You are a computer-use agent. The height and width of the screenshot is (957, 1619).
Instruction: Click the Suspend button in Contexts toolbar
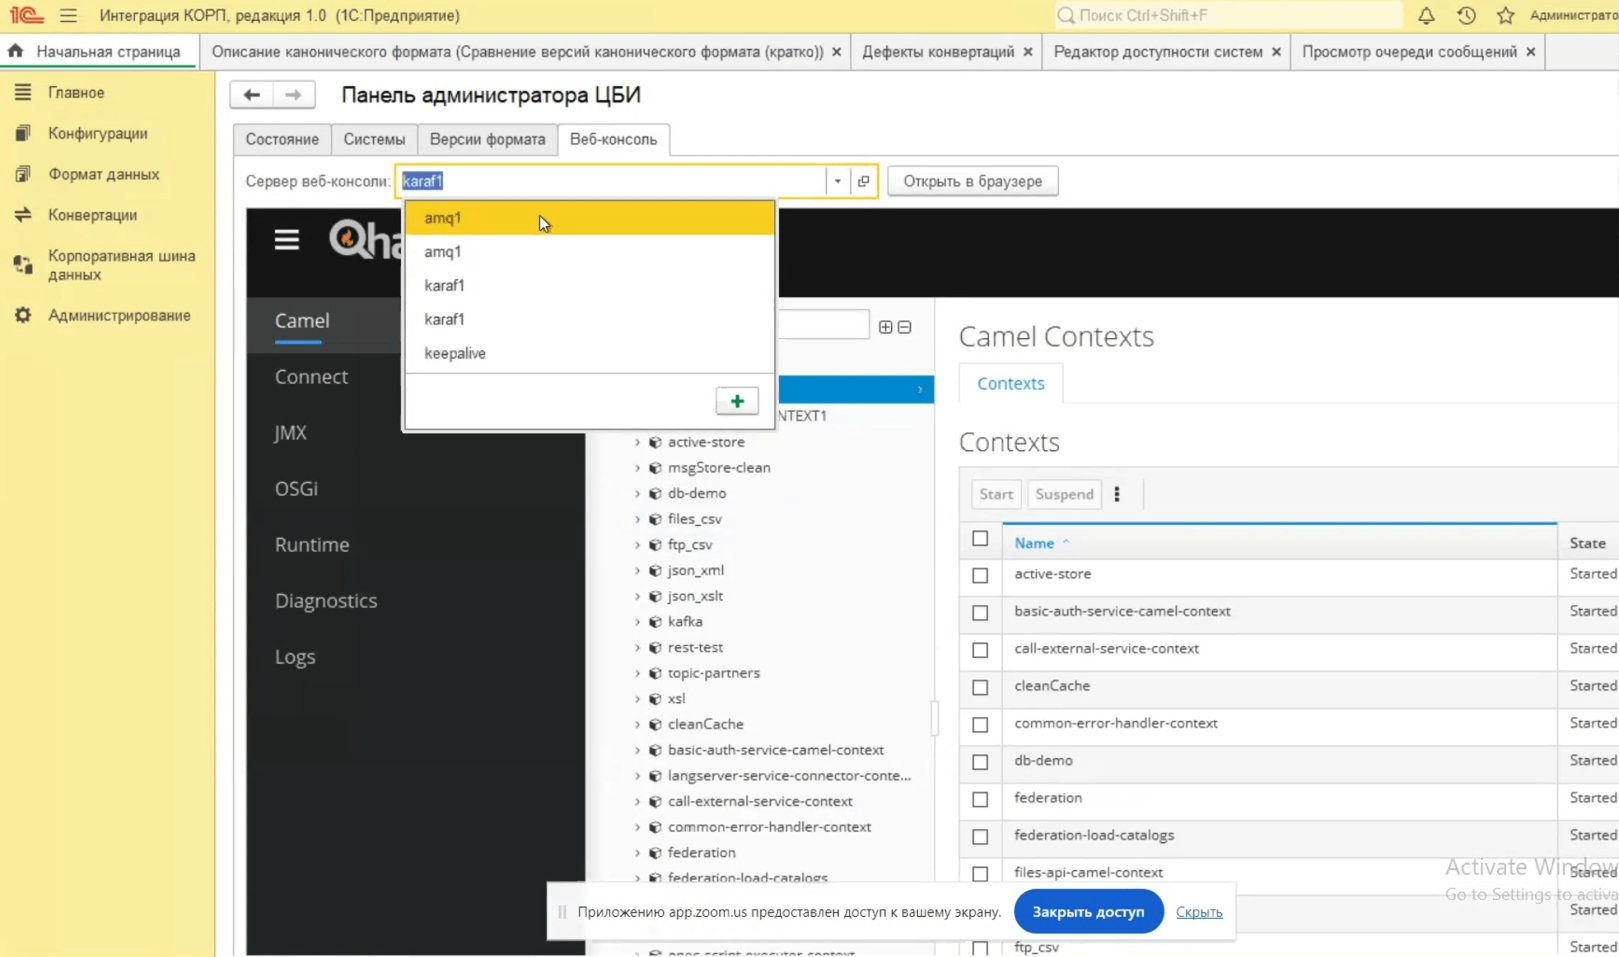coord(1064,494)
